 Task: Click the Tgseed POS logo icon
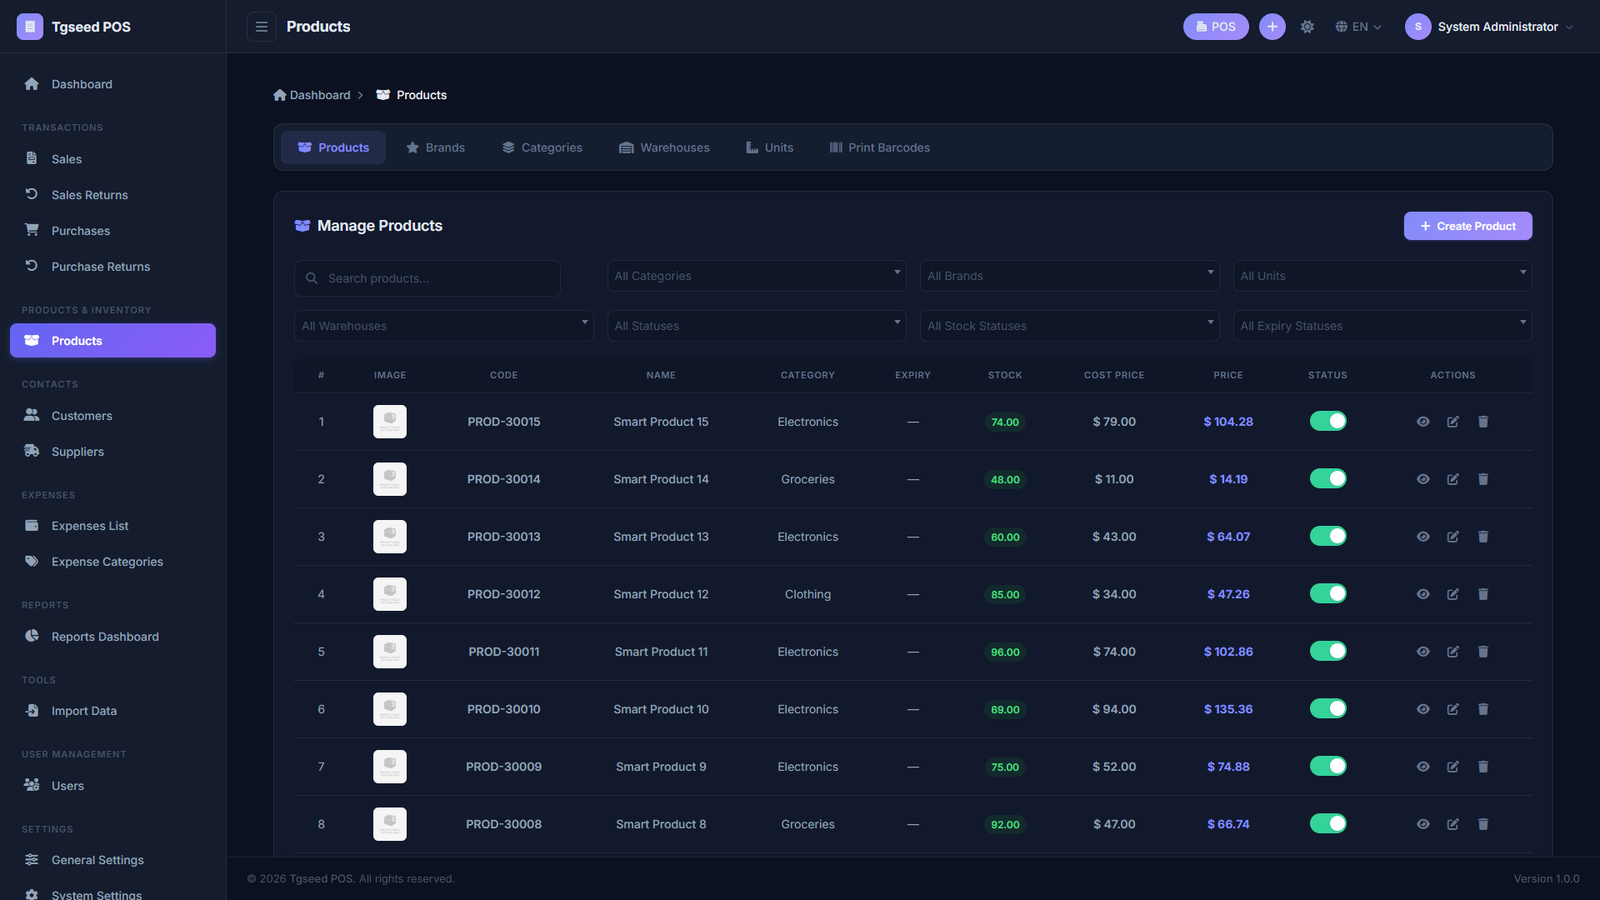(30, 27)
